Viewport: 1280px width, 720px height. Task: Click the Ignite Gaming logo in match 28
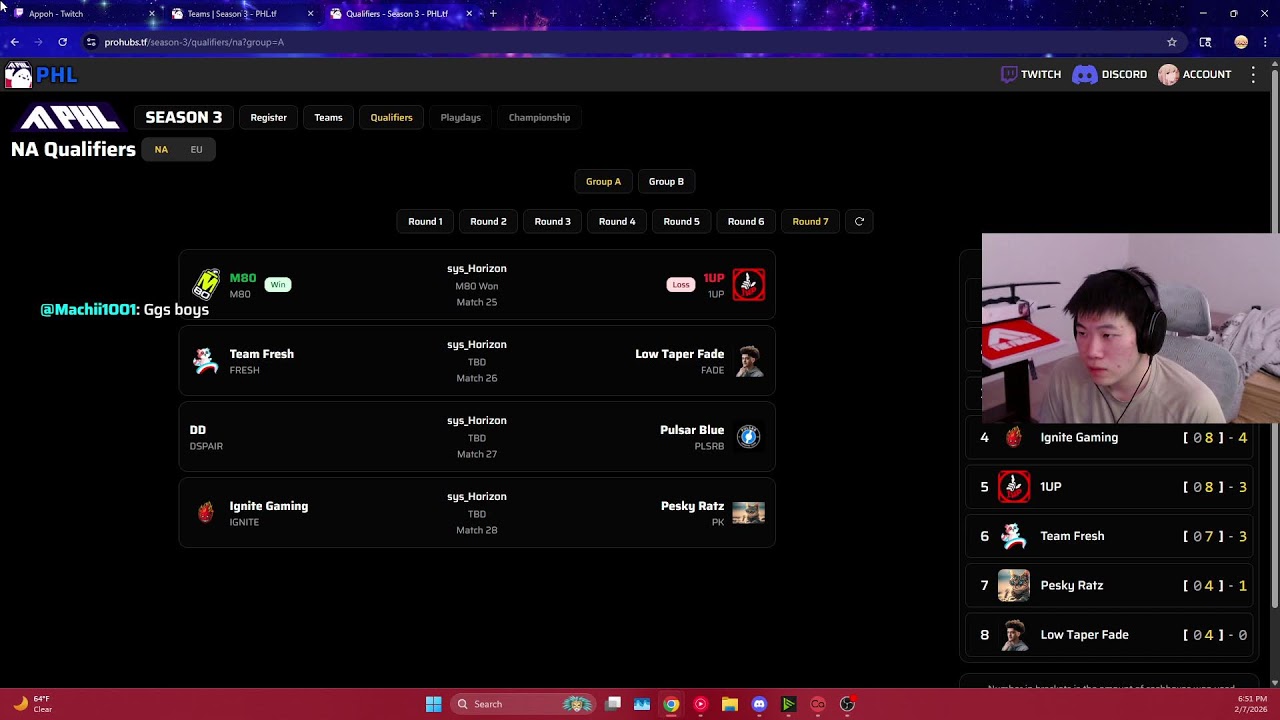[205, 513]
